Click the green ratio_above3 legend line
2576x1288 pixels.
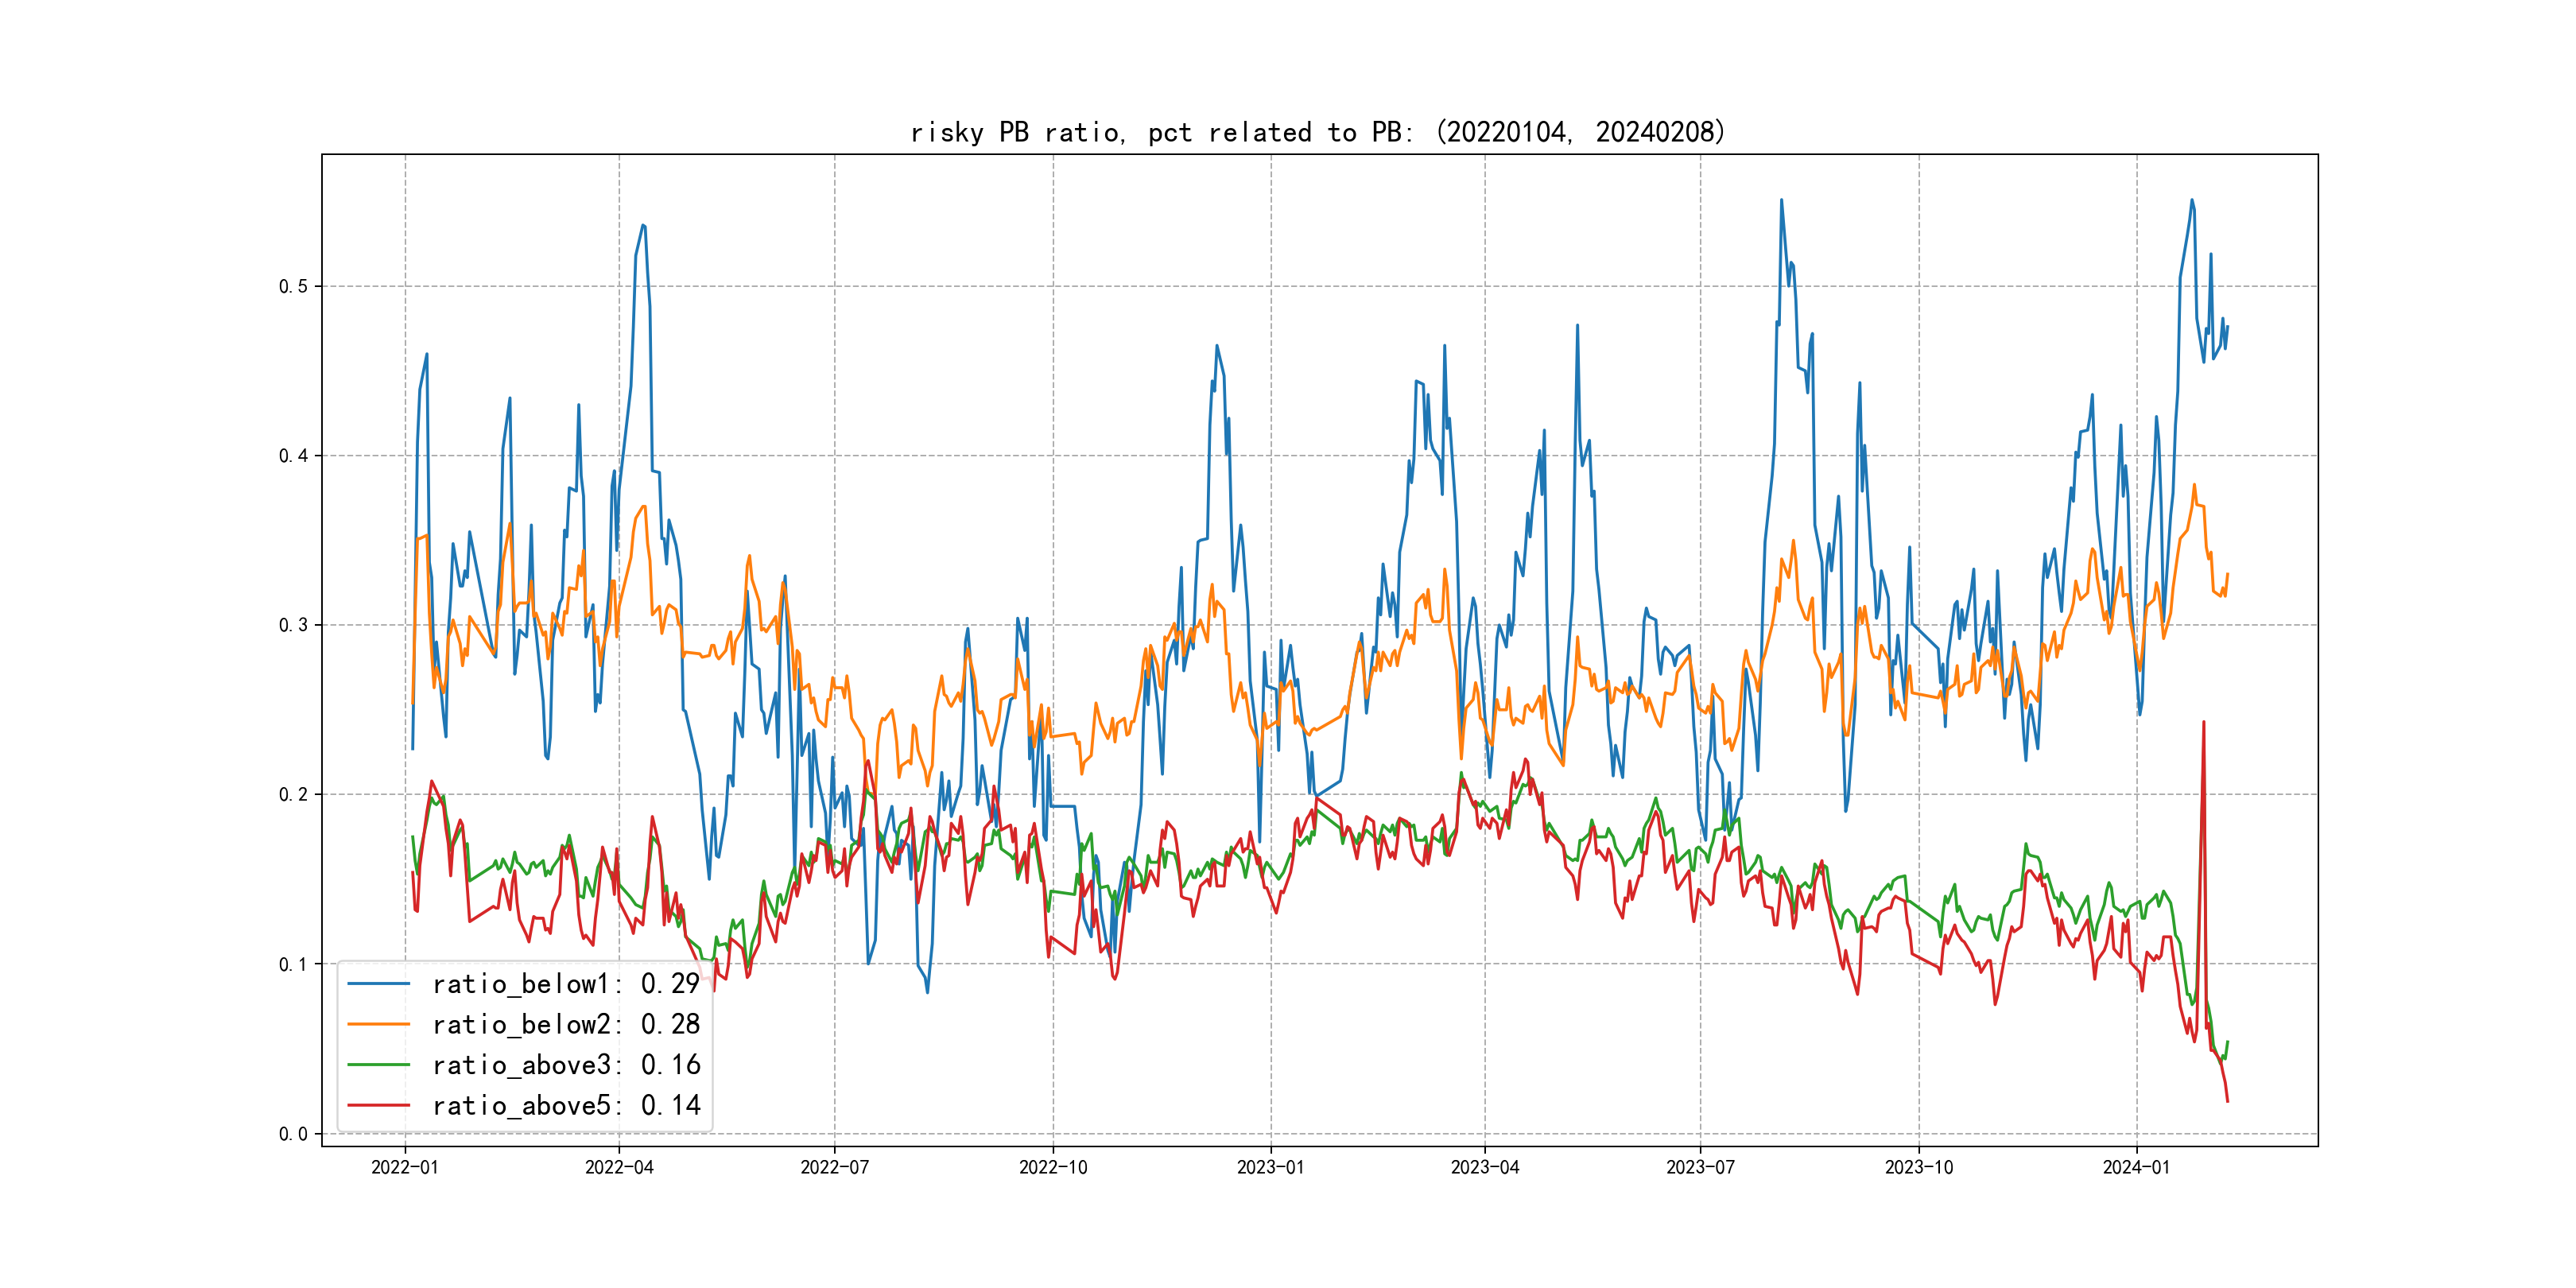(x=378, y=1065)
